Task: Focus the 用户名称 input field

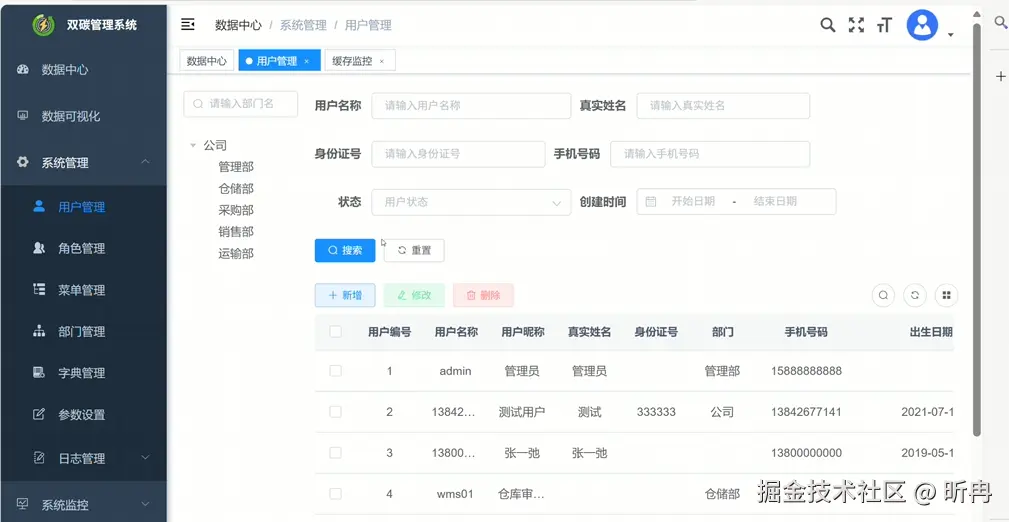Action: (x=471, y=106)
